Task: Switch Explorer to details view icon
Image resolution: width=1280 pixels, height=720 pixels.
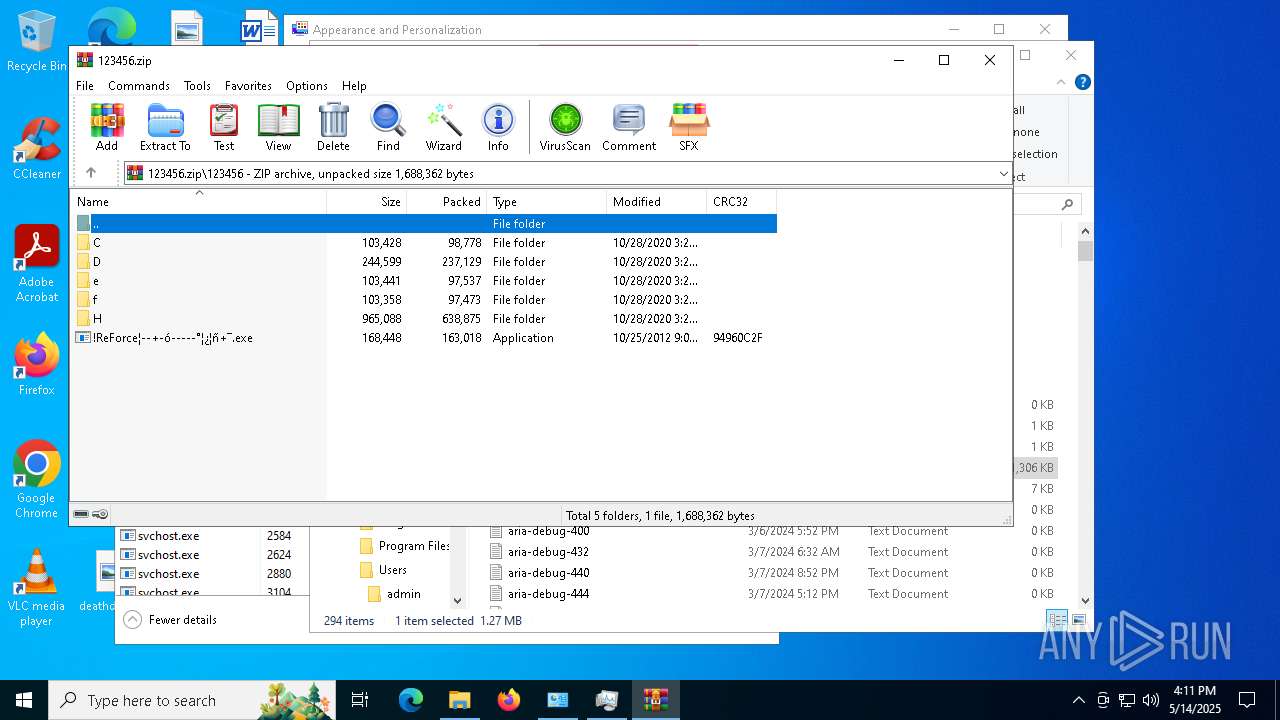Action: coord(1055,620)
